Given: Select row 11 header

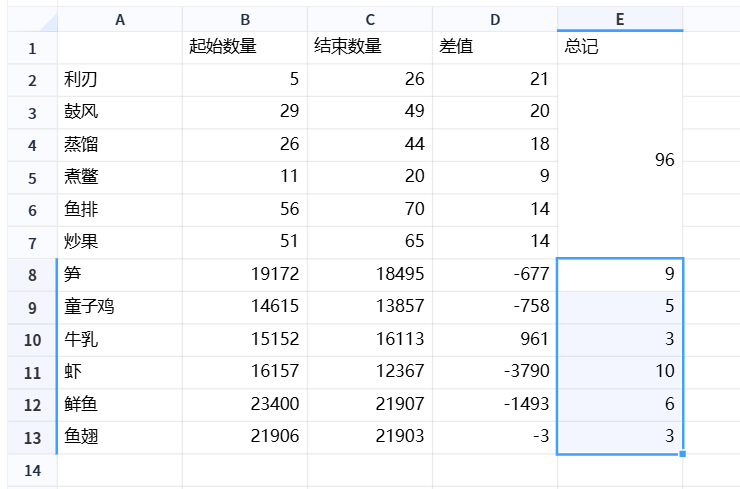Looking at the screenshot, I should pos(33,372).
